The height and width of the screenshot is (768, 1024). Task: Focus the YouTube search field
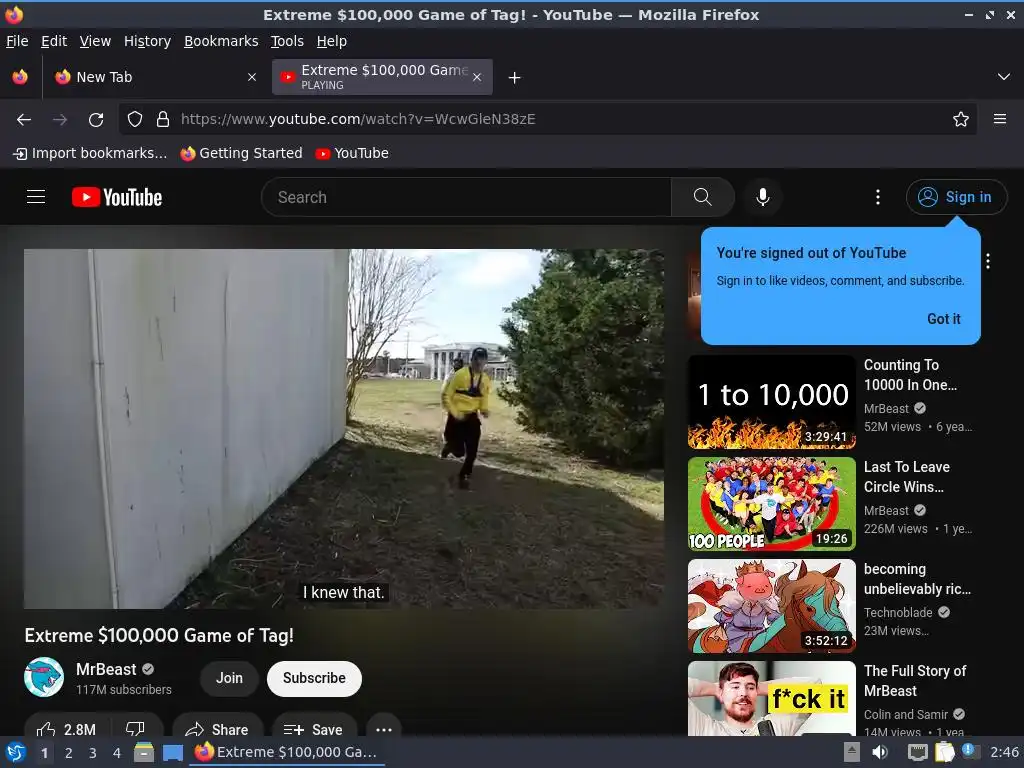click(466, 197)
